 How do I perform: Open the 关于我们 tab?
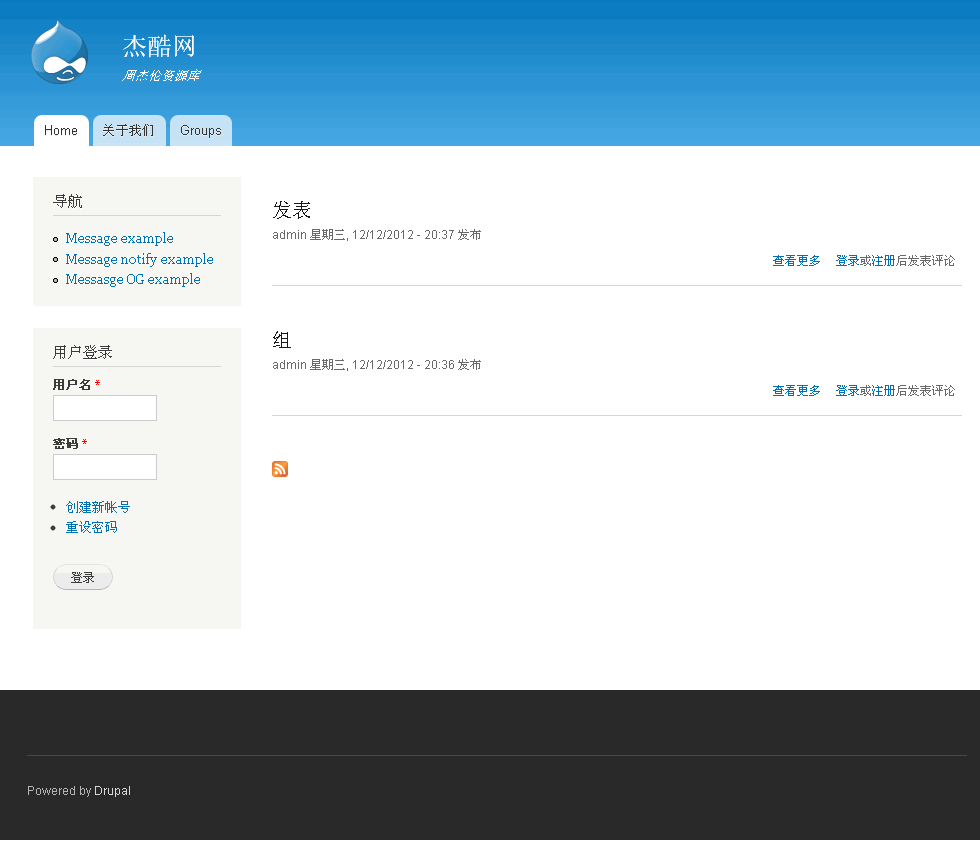pos(128,130)
